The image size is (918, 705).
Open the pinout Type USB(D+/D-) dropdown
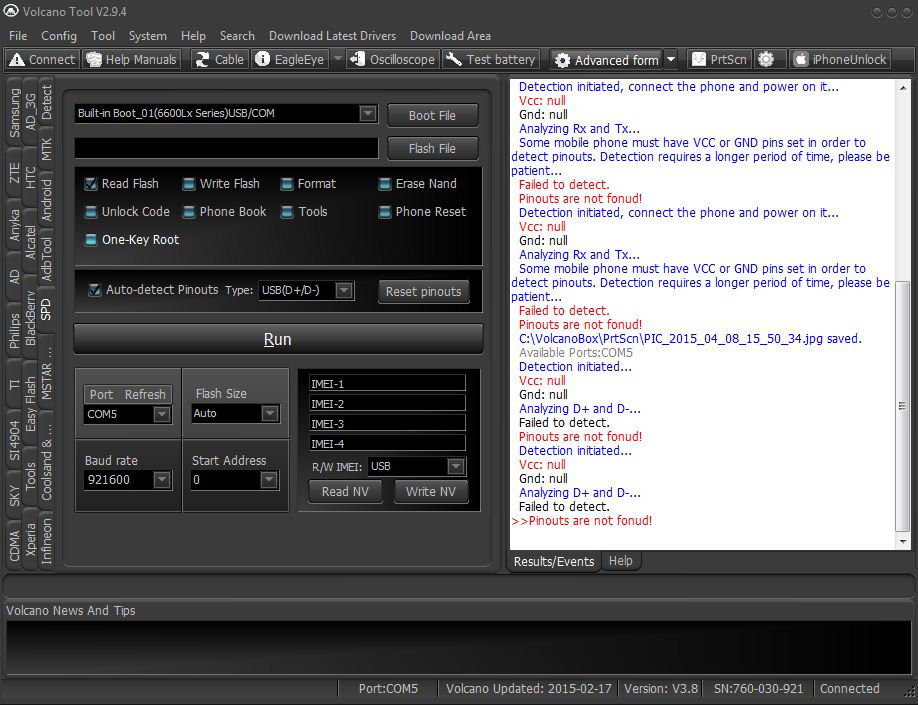pos(344,290)
